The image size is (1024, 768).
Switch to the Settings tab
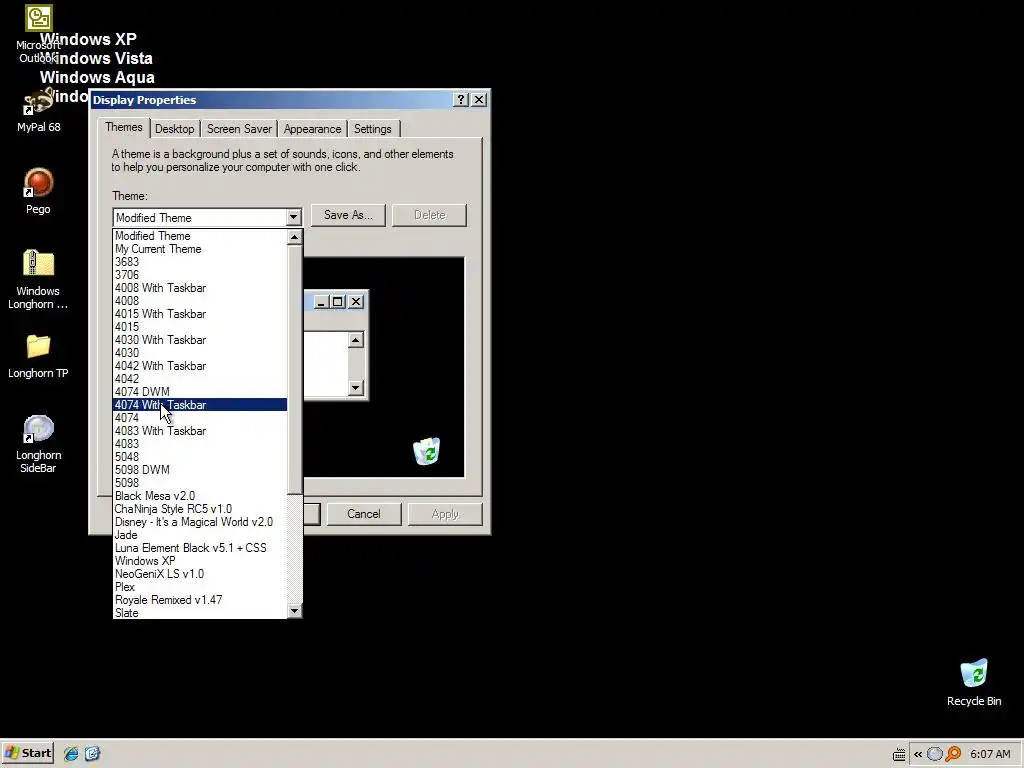[372, 129]
